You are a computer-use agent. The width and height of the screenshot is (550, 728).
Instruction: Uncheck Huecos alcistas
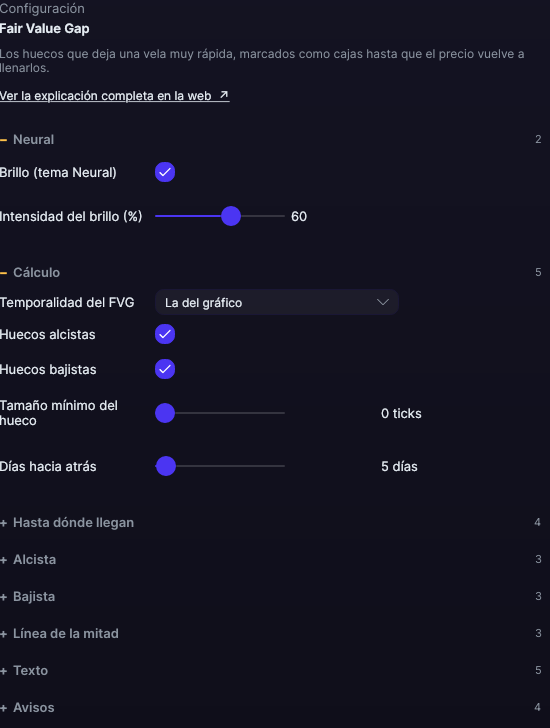165,334
